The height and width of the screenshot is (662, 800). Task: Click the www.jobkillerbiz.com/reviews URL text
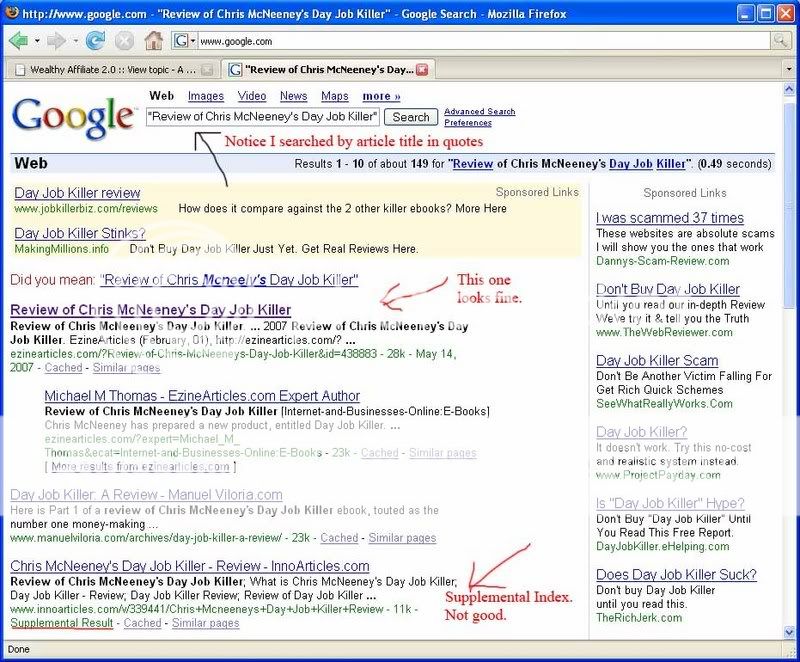click(x=86, y=209)
